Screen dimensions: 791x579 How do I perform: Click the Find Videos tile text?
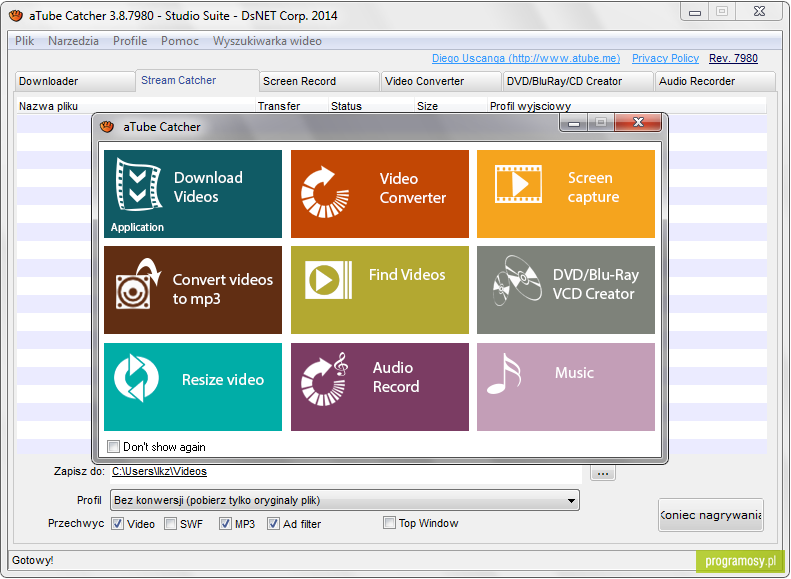407,275
